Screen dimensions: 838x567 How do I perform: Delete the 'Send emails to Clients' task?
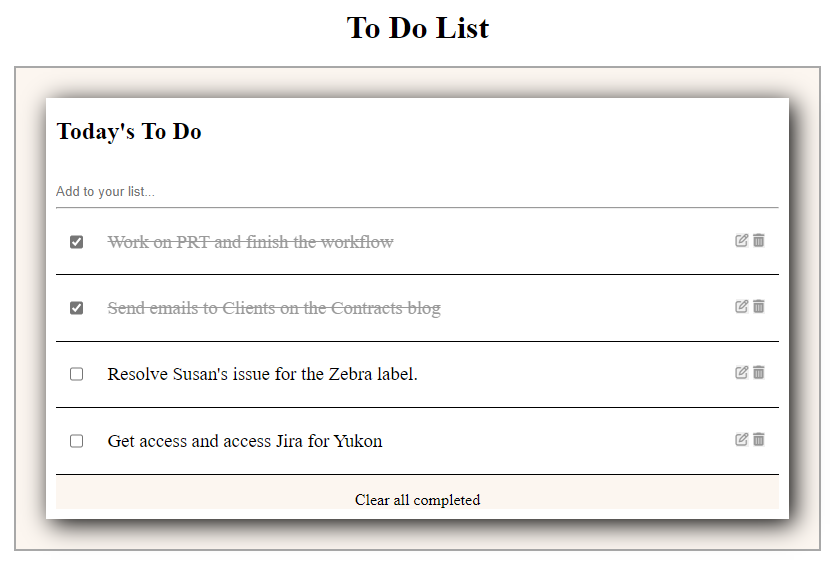point(758,306)
